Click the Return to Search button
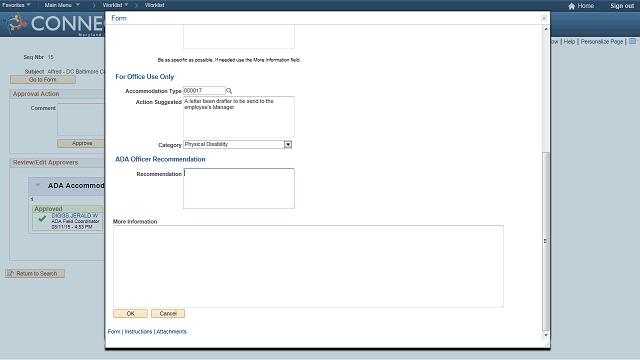 click(35, 273)
